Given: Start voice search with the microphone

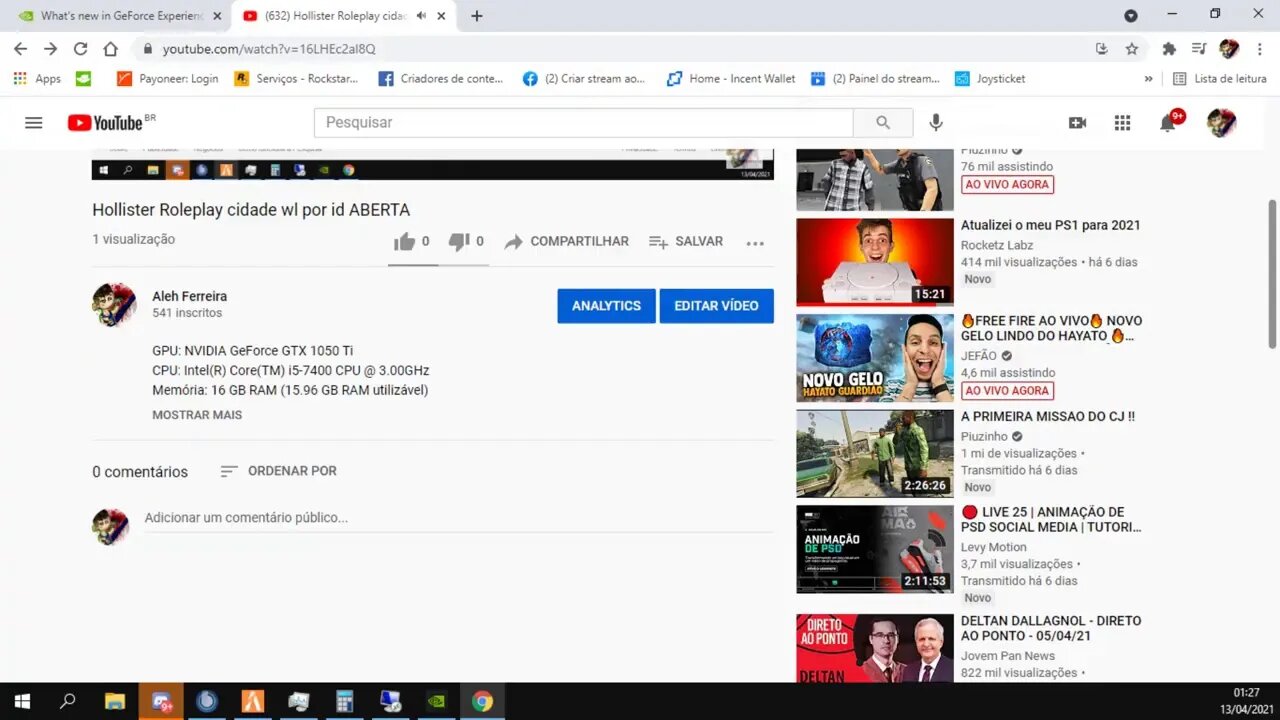Looking at the screenshot, I should pos(936,122).
